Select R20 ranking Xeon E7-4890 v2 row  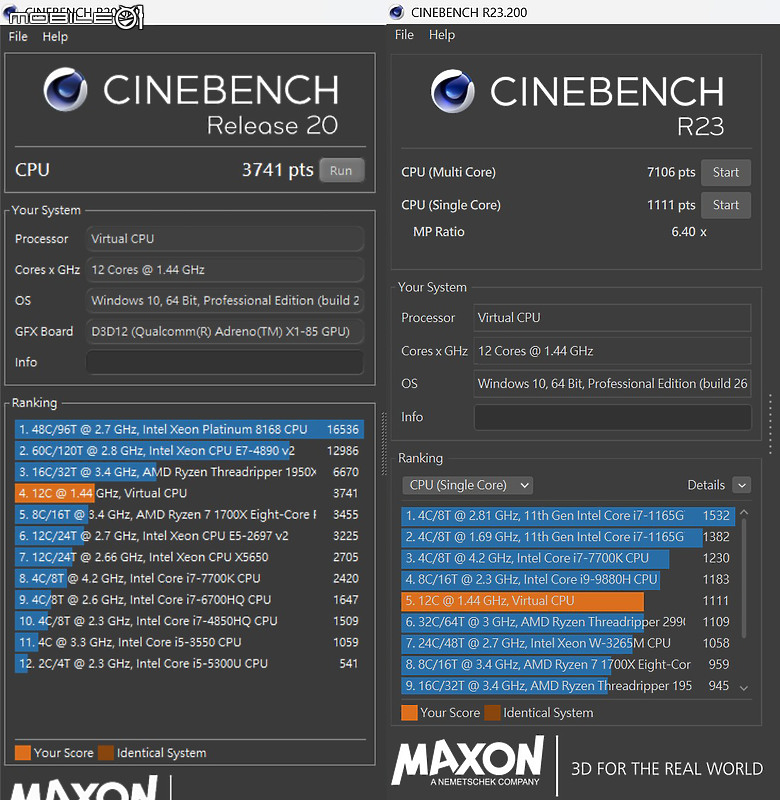189,451
